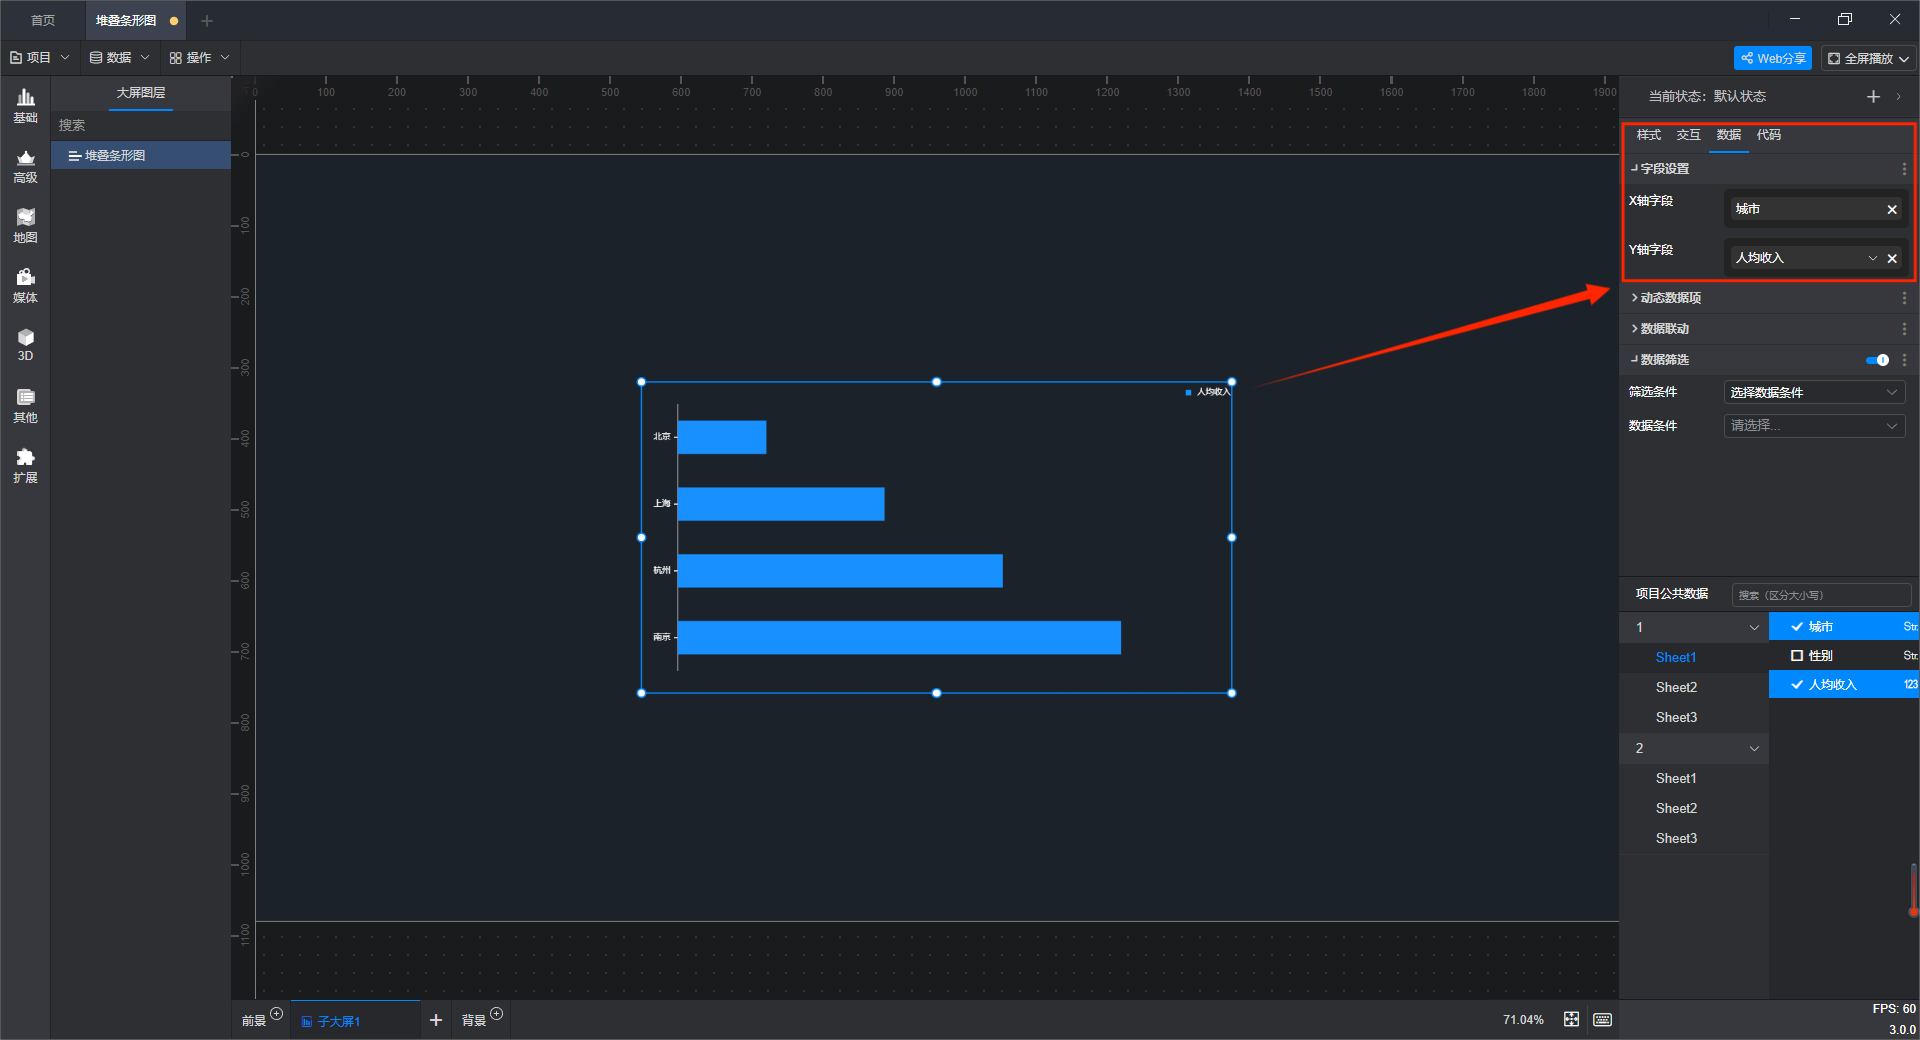The height and width of the screenshot is (1040, 1920).
Task: Open the 筛选条件 dropdown
Action: 1814,392
